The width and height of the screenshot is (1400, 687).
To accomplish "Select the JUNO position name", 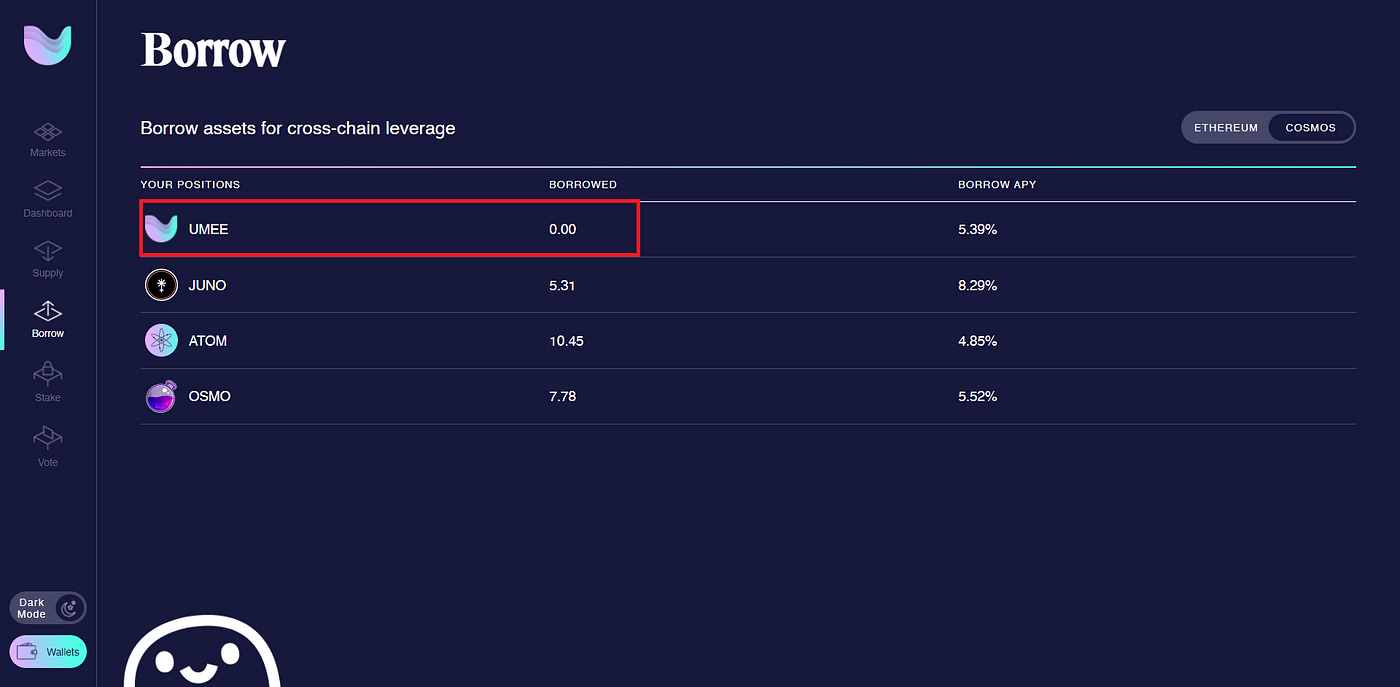I will tap(208, 285).
